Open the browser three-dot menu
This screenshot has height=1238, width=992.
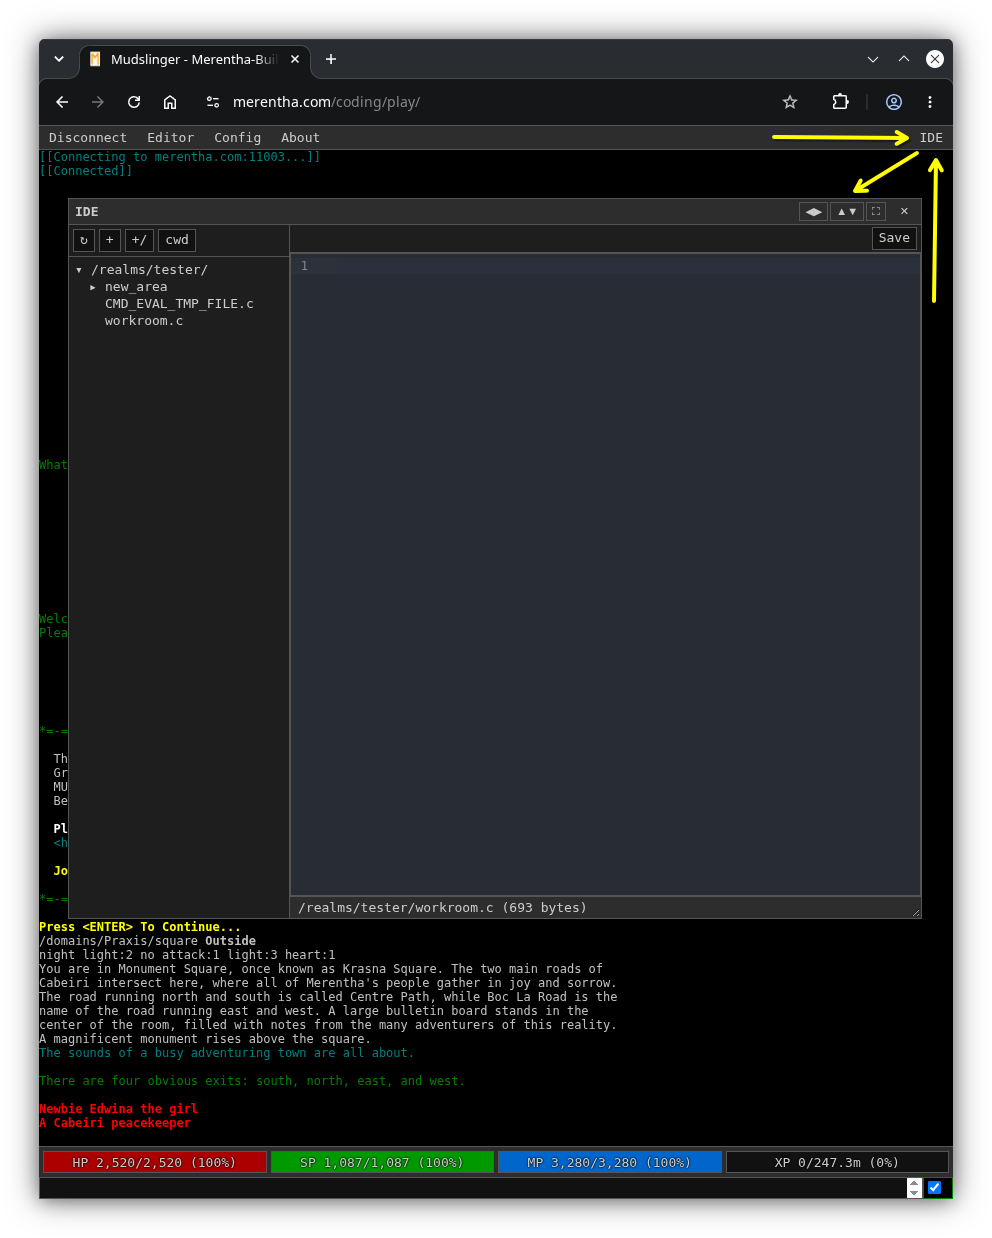[x=930, y=102]
